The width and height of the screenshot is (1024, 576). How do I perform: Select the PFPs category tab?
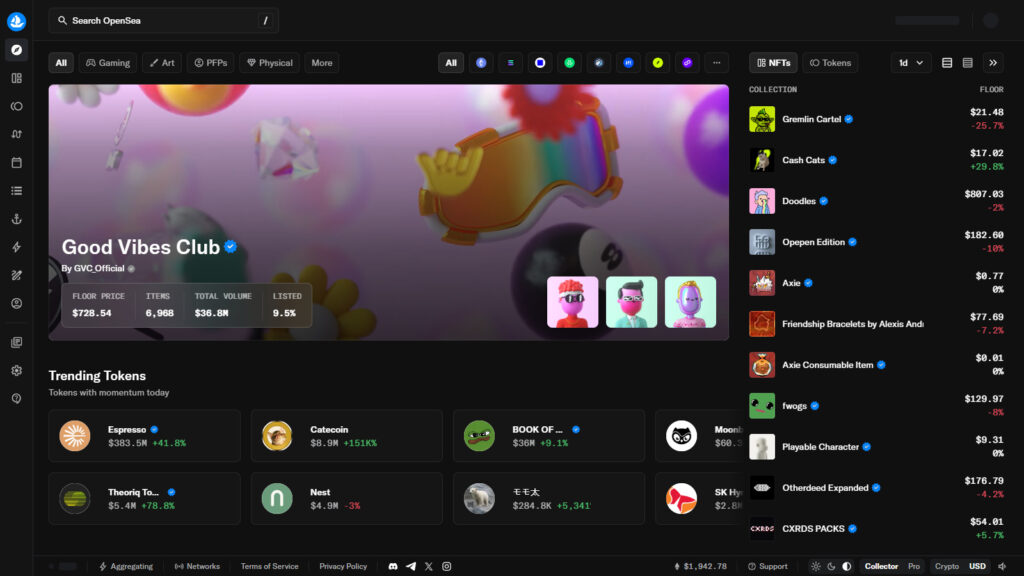(x=211, y=63)
